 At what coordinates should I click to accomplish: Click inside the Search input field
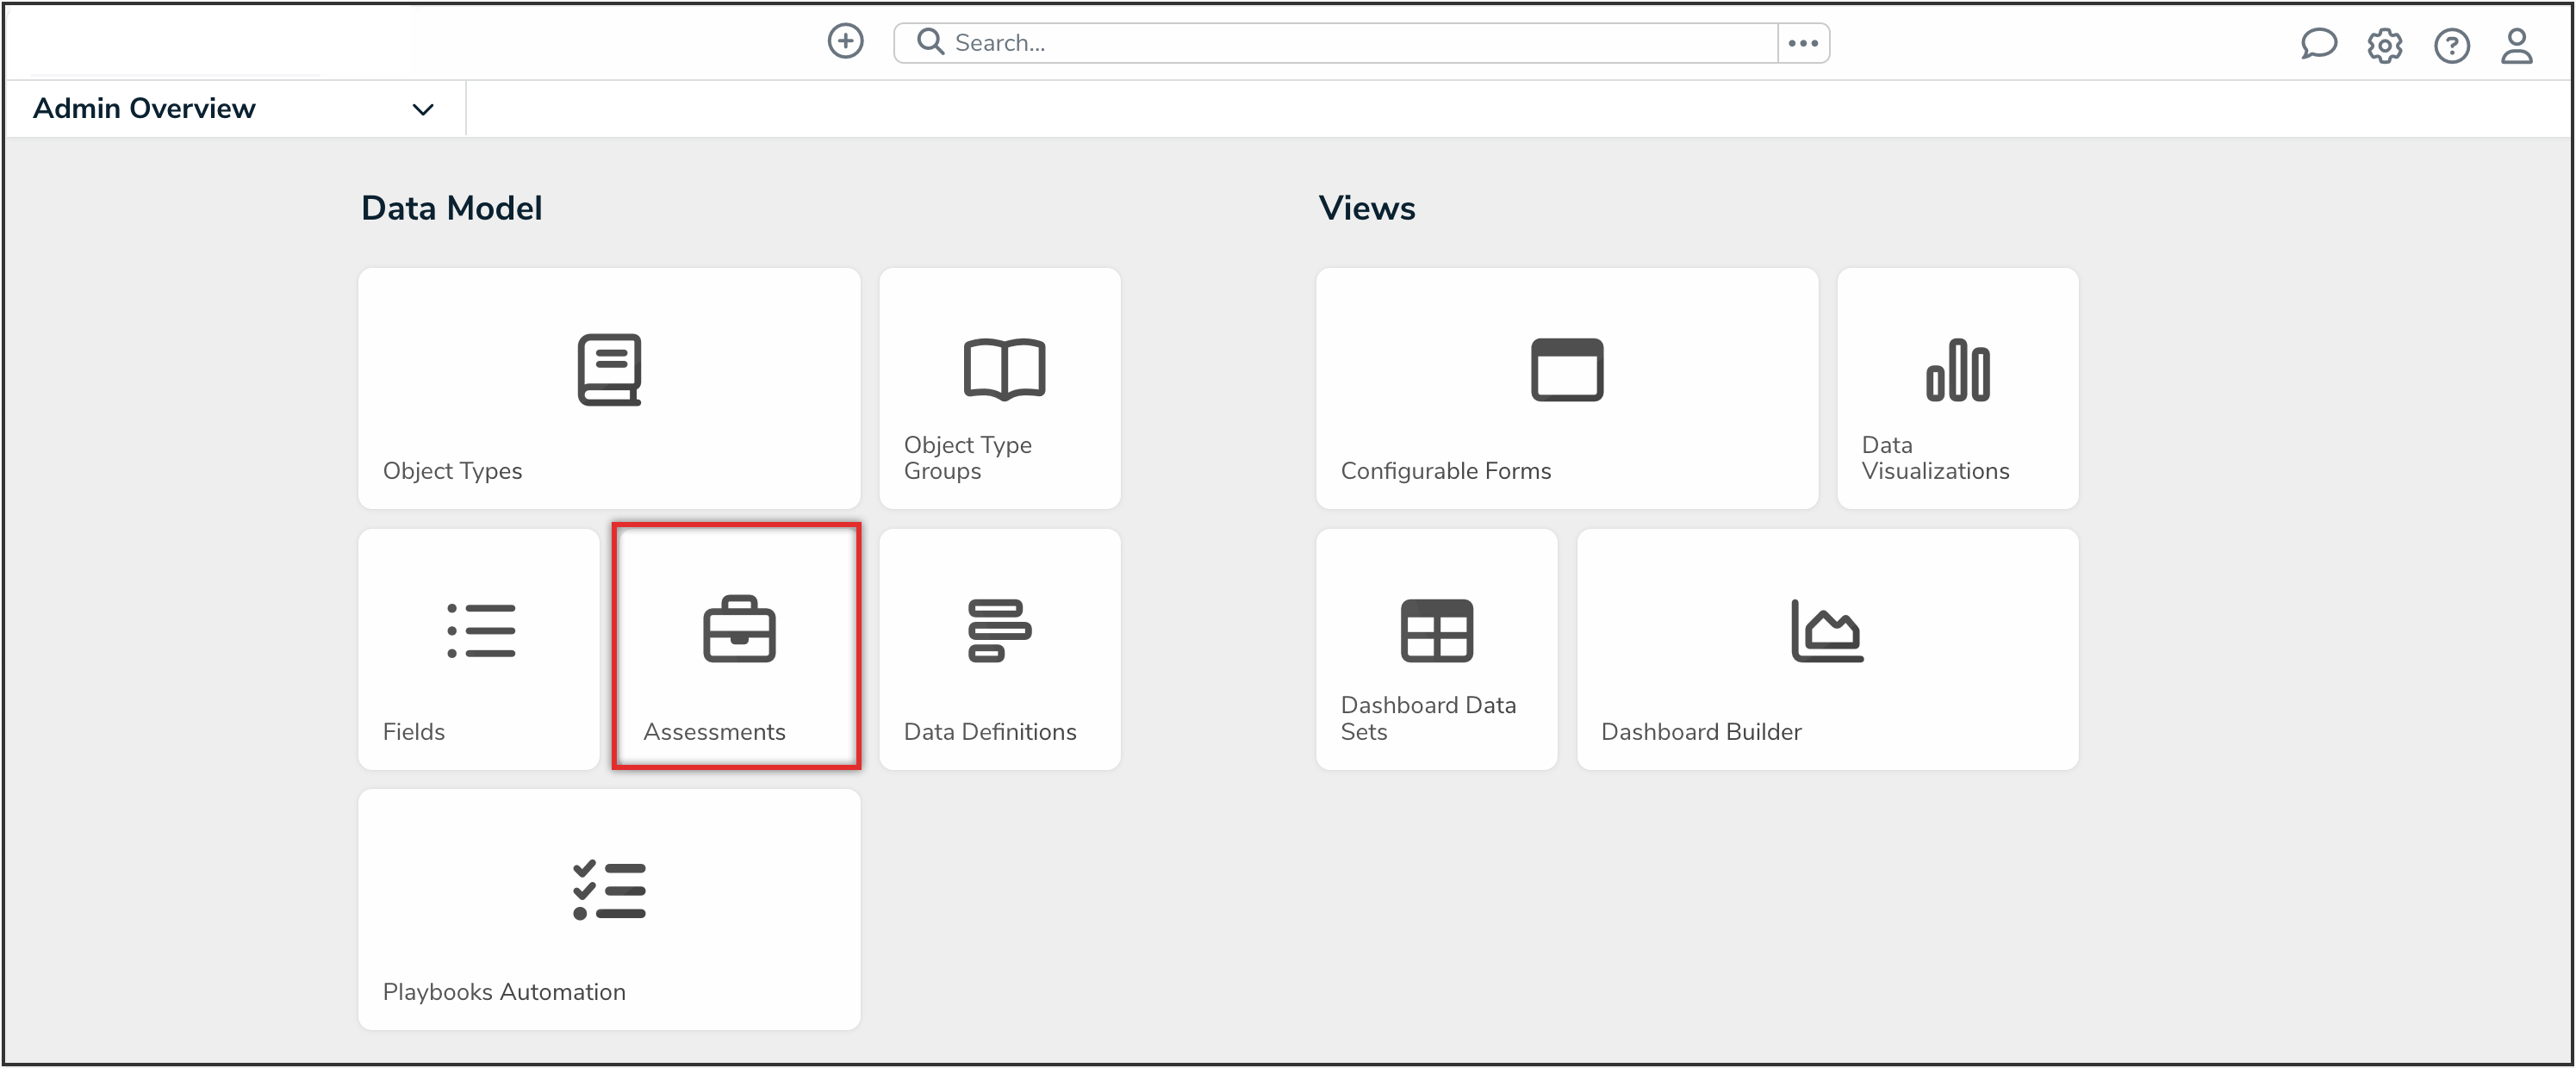point(1350,43)
